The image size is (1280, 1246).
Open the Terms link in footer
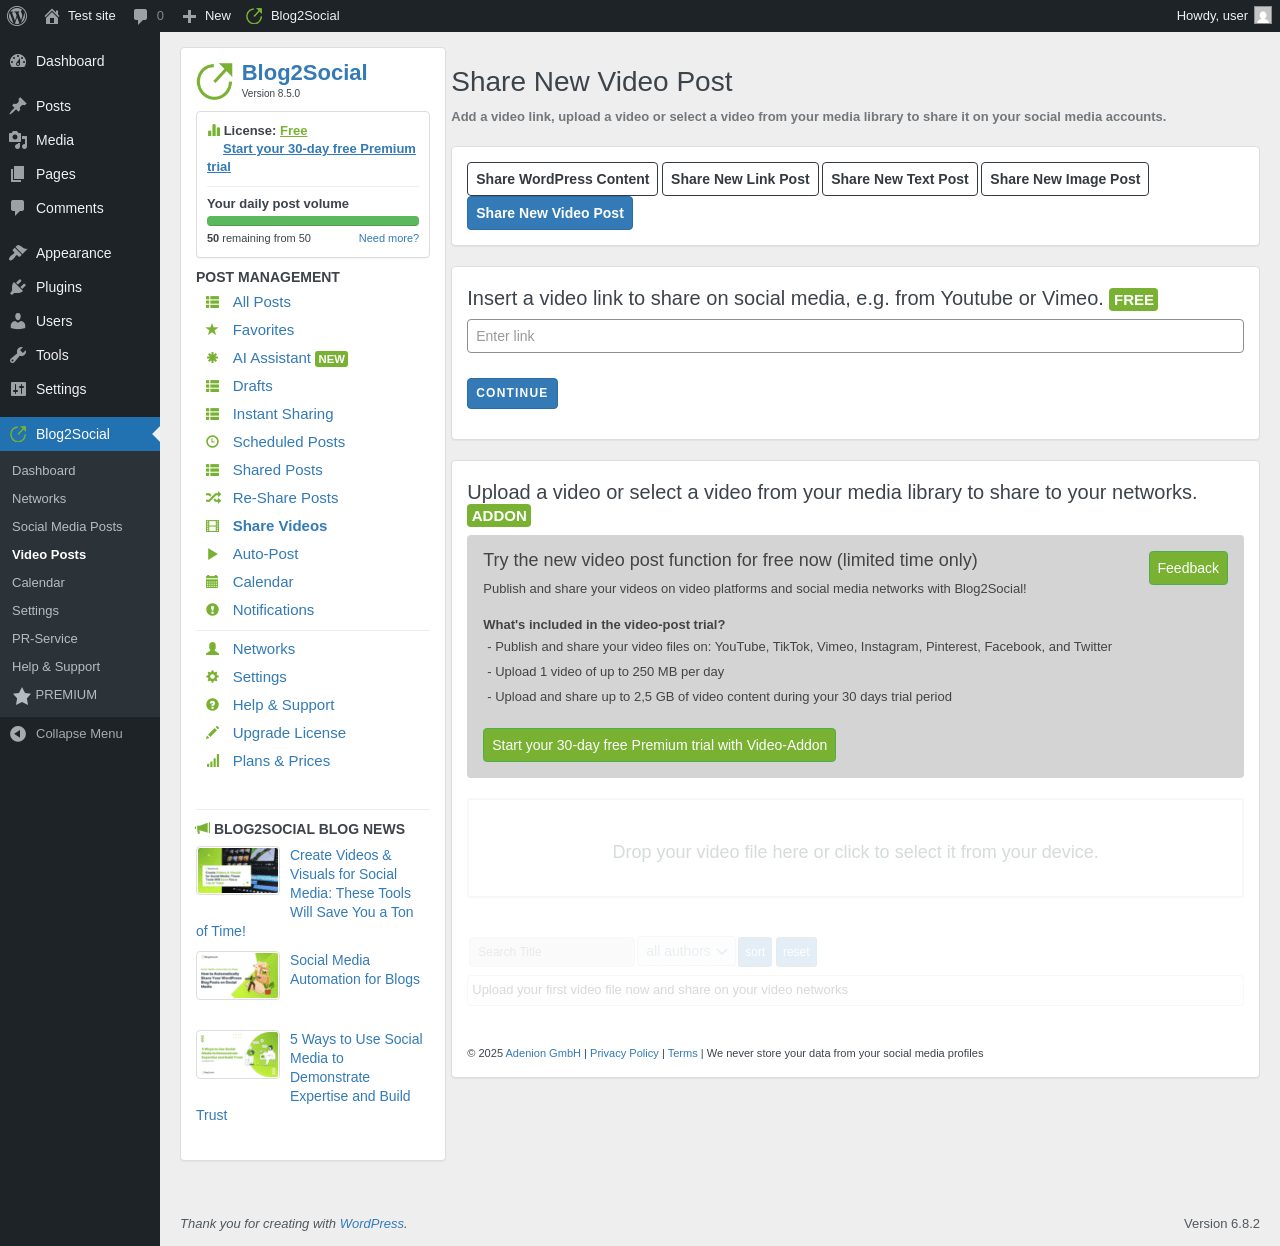pos(683,1053)
